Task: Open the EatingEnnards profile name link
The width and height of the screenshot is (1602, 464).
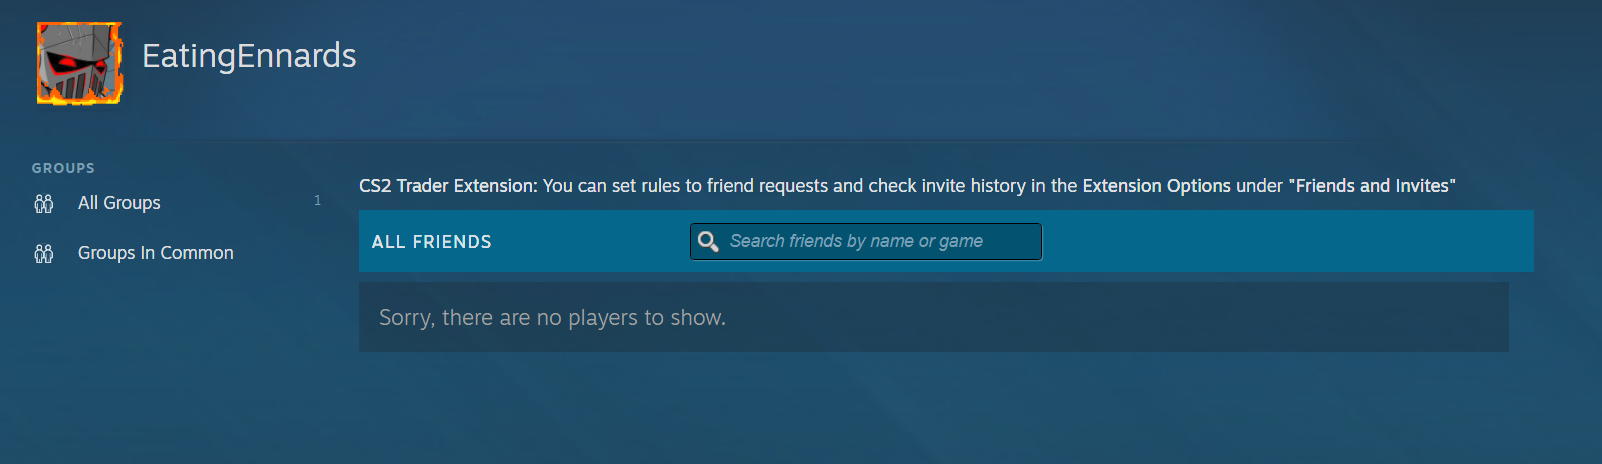Action: pyautogui.click(x=249, y=56)
